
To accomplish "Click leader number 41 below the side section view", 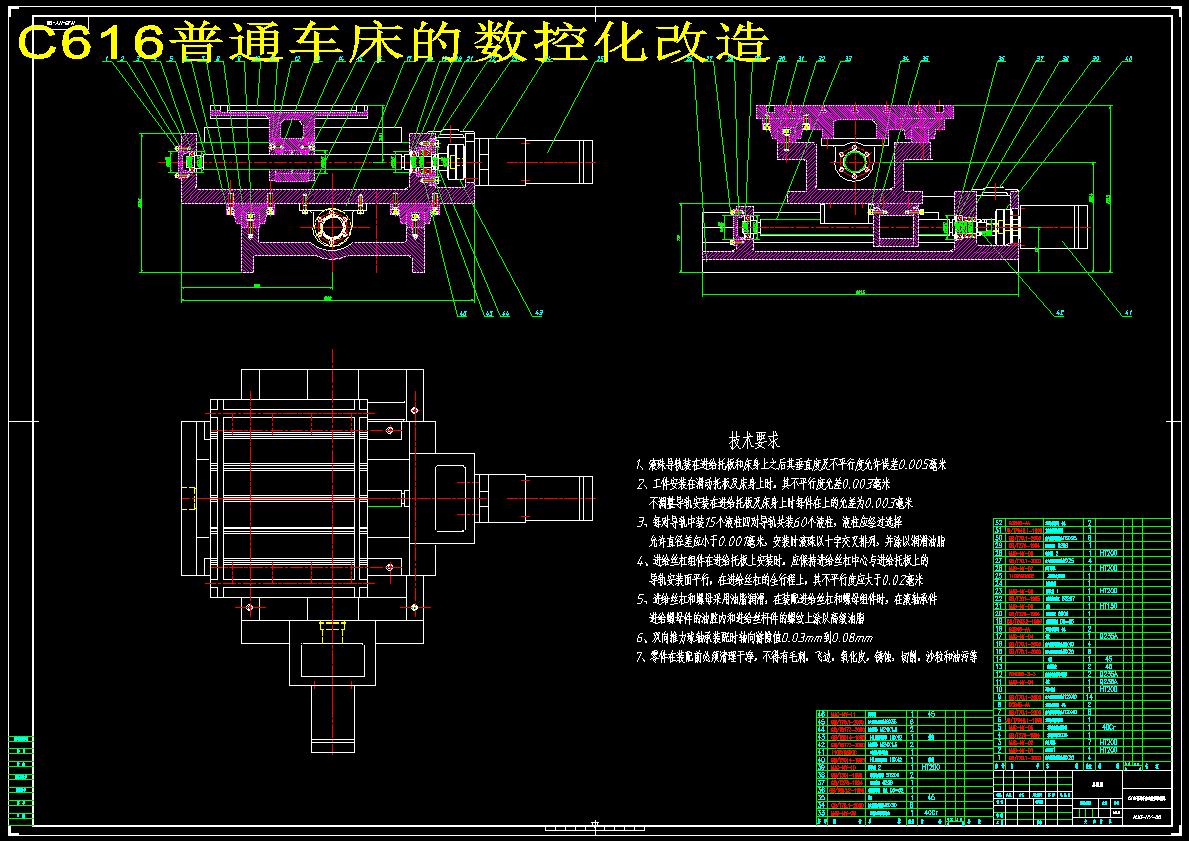I will 1128,312.
